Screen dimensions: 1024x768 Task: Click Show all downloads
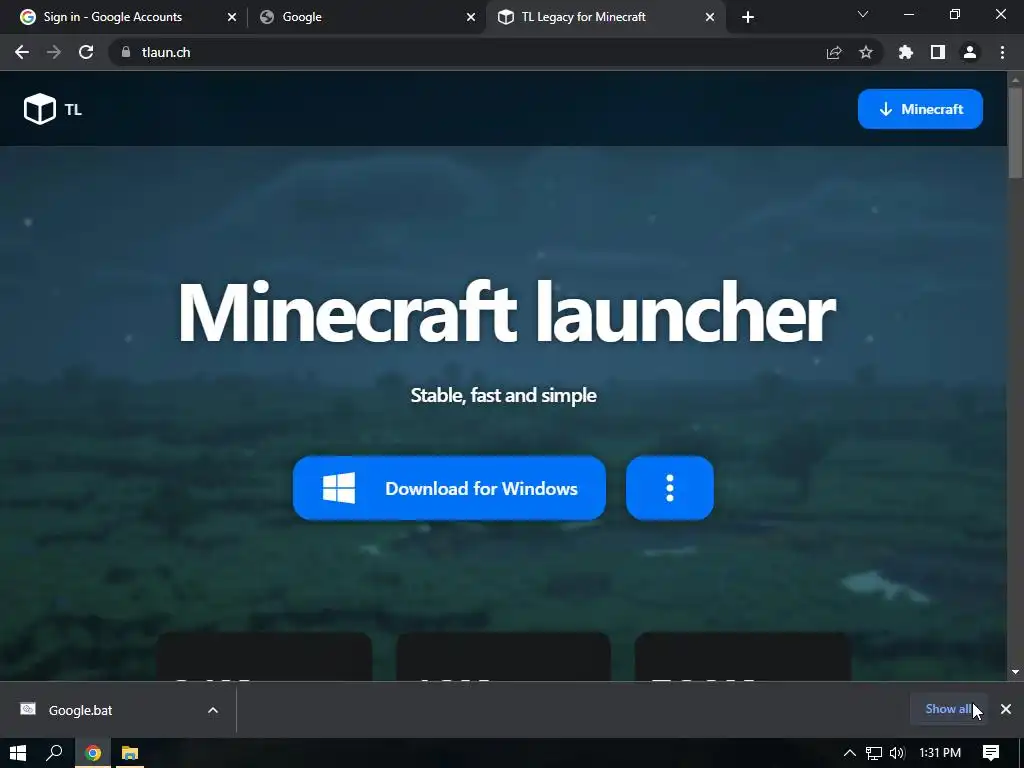948,709
